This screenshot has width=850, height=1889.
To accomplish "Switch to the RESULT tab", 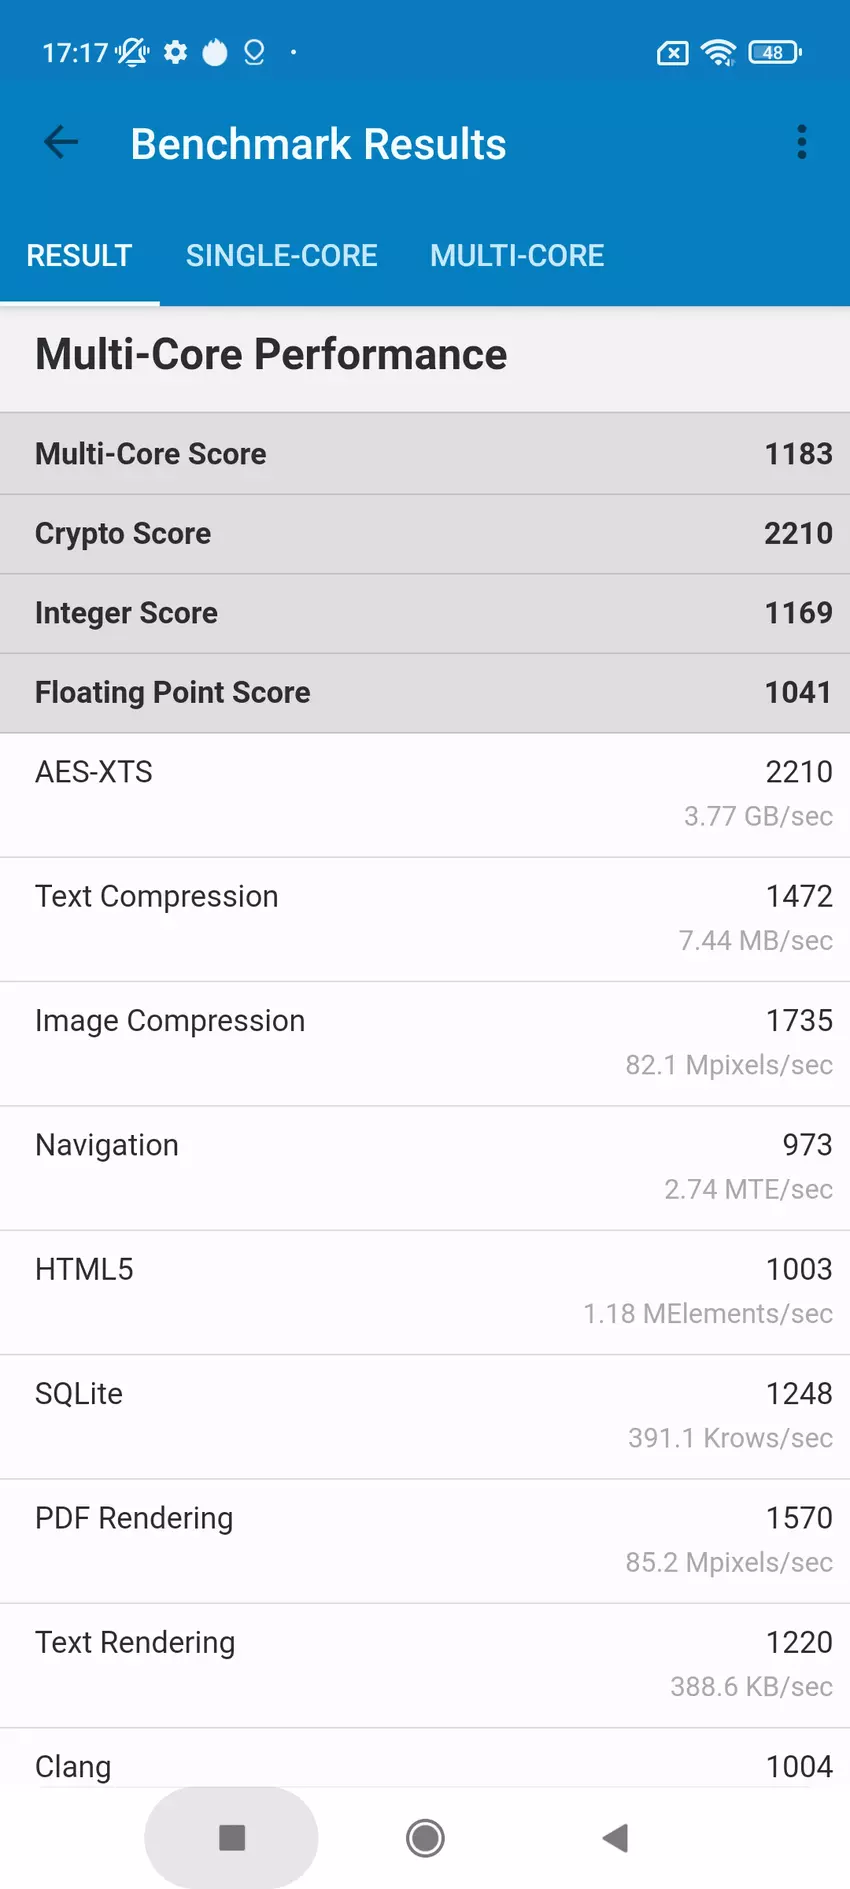I will (79, 256).
